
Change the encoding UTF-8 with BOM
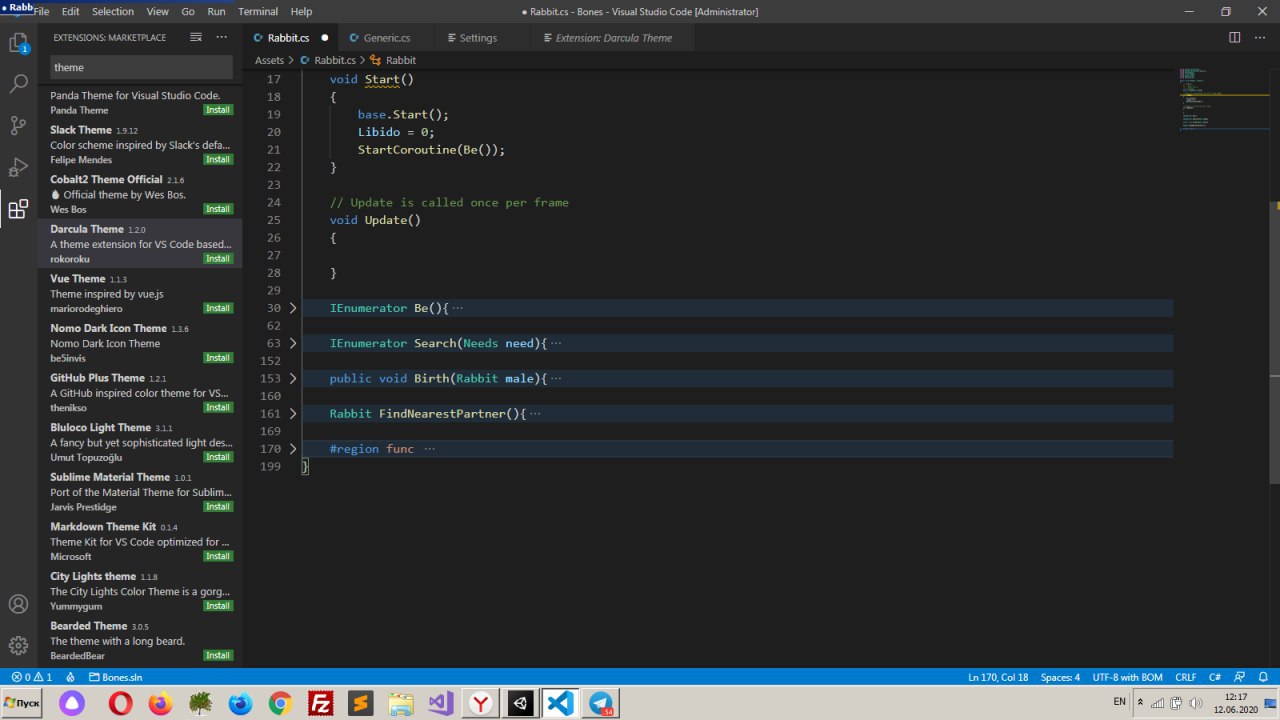point(1127,677)
